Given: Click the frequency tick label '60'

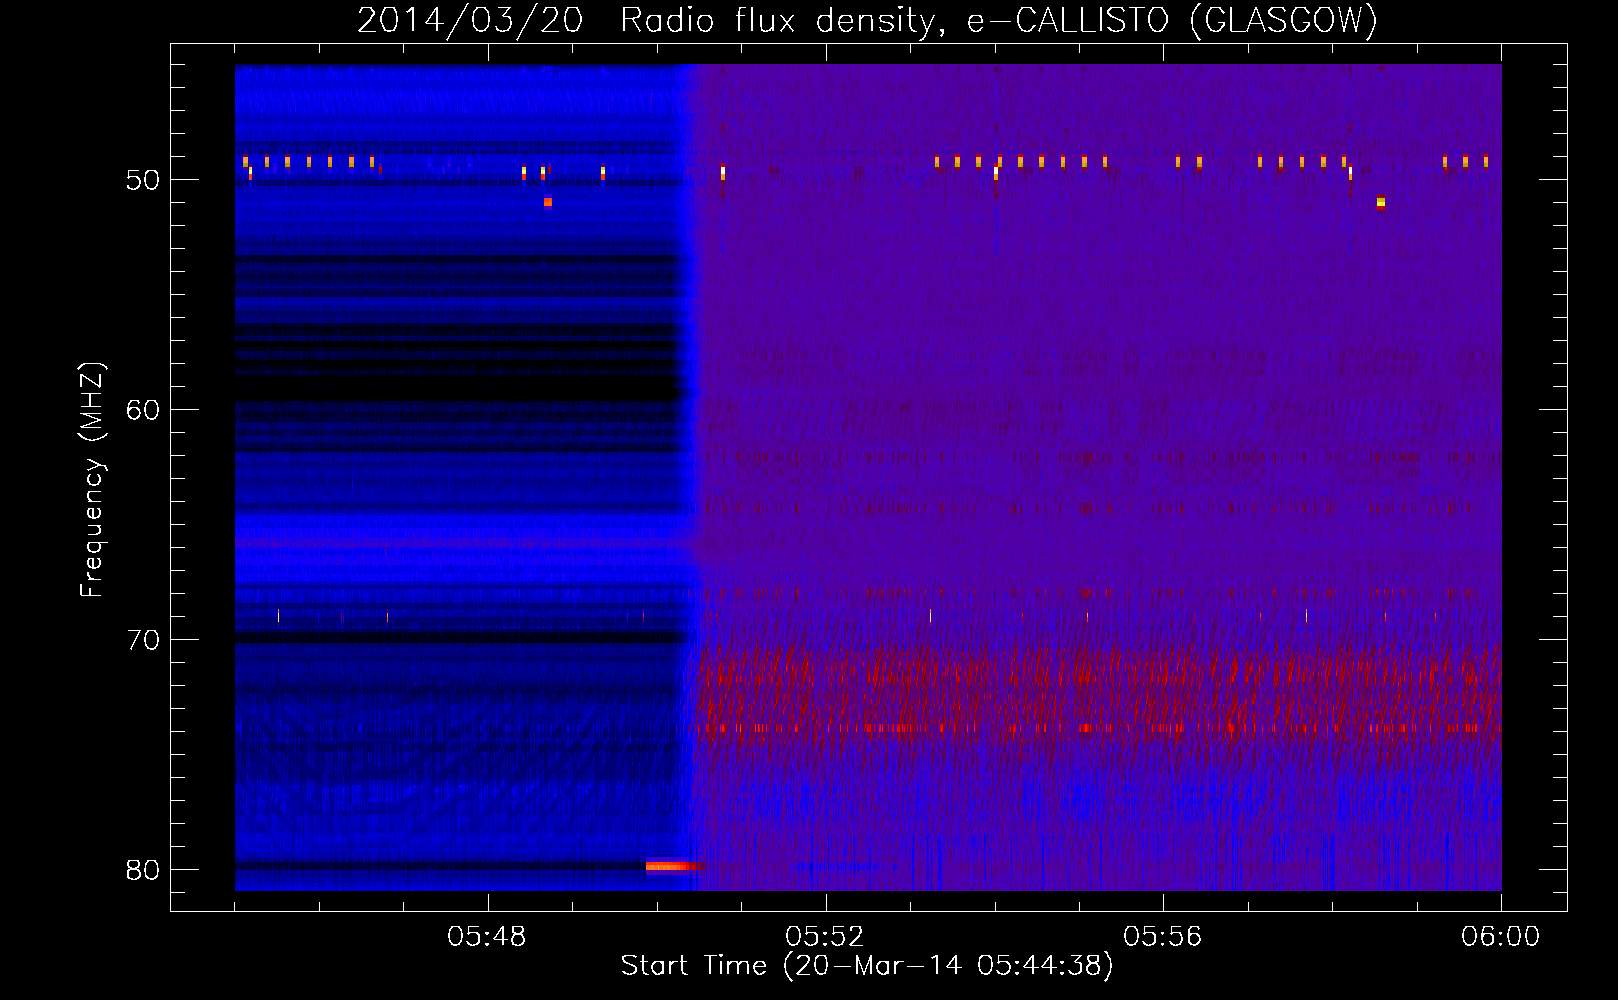Looking at the screenshot, I should coord(143,411).
